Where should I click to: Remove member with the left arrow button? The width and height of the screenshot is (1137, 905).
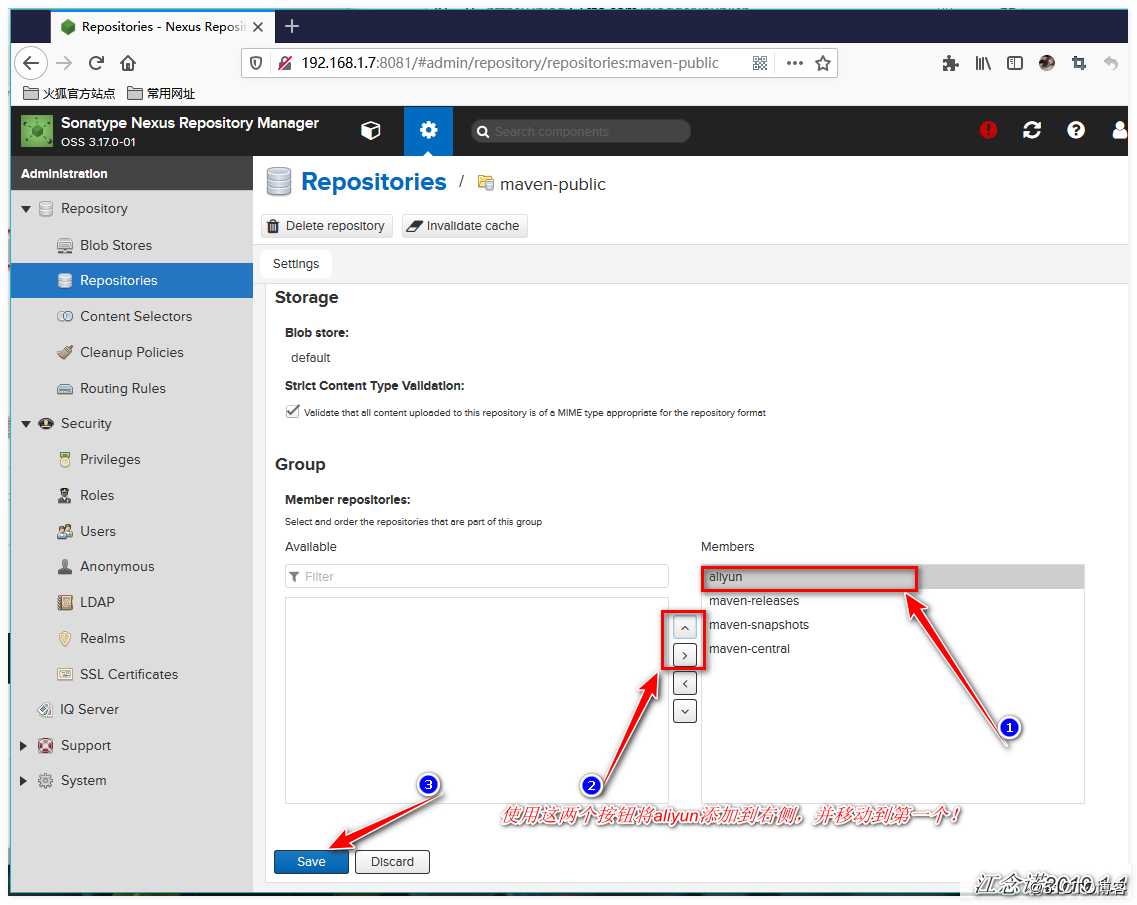click(x=685, y=683)
